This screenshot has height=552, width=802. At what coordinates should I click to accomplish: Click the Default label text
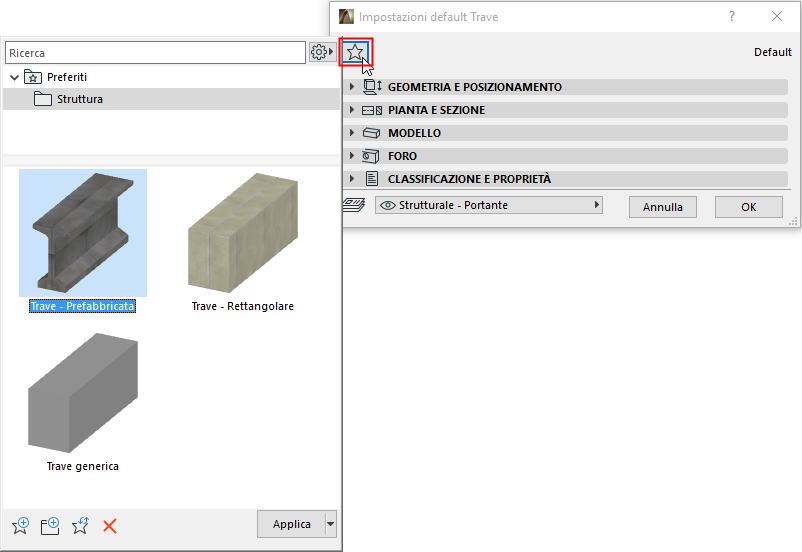[772, 52]
